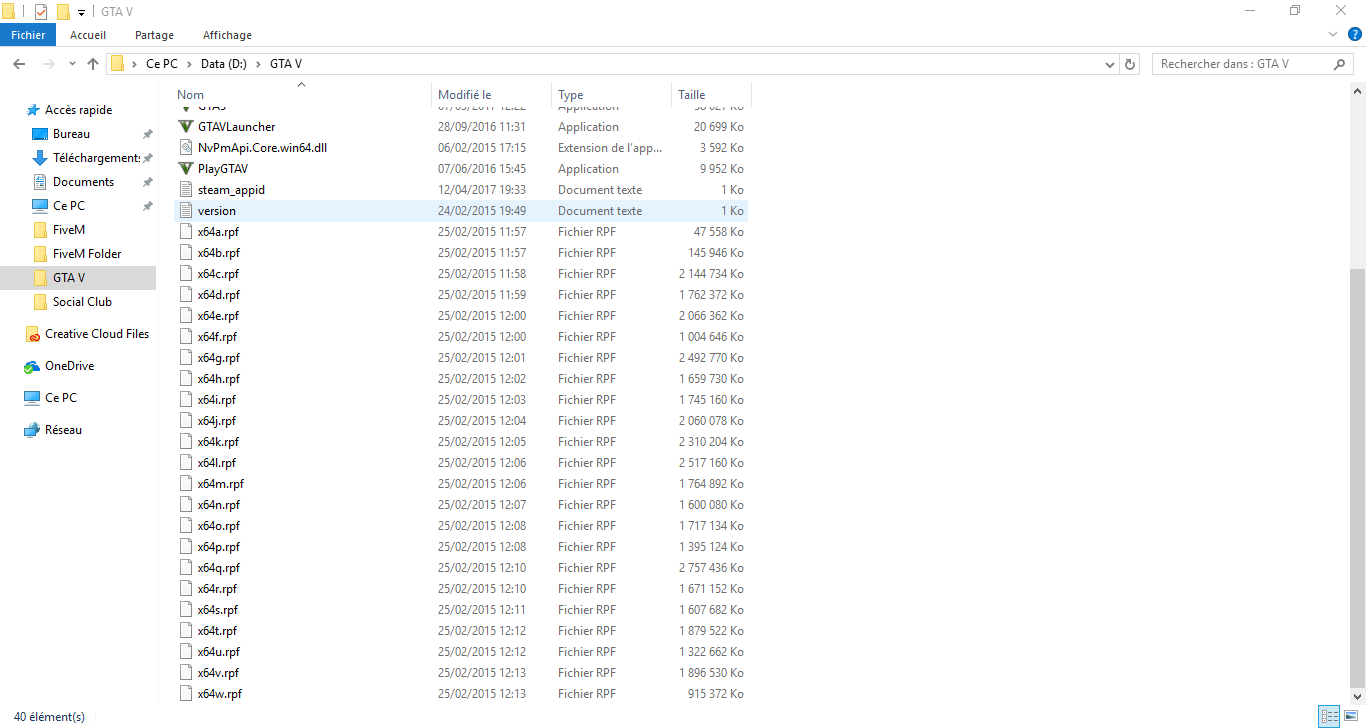
Task: Click the search magnifier icon
Action: tap(1340, 64)
